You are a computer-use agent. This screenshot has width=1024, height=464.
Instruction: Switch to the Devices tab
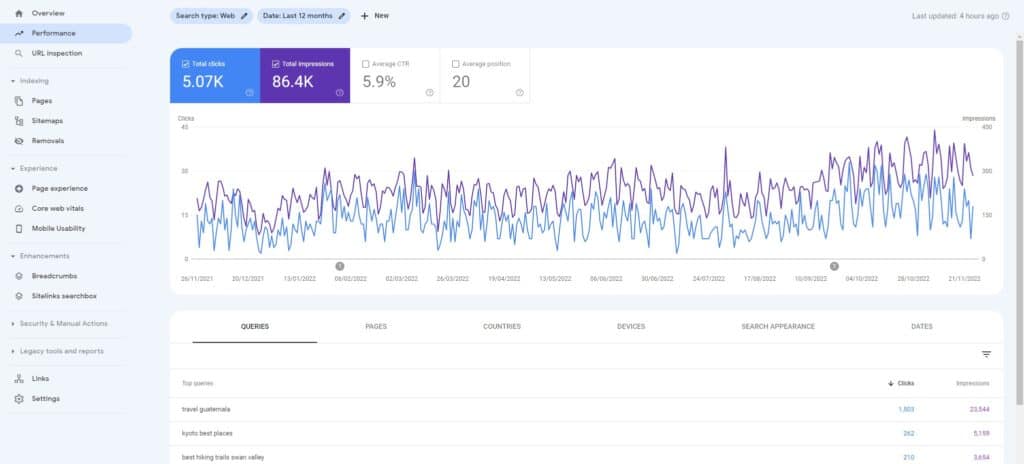631,327
